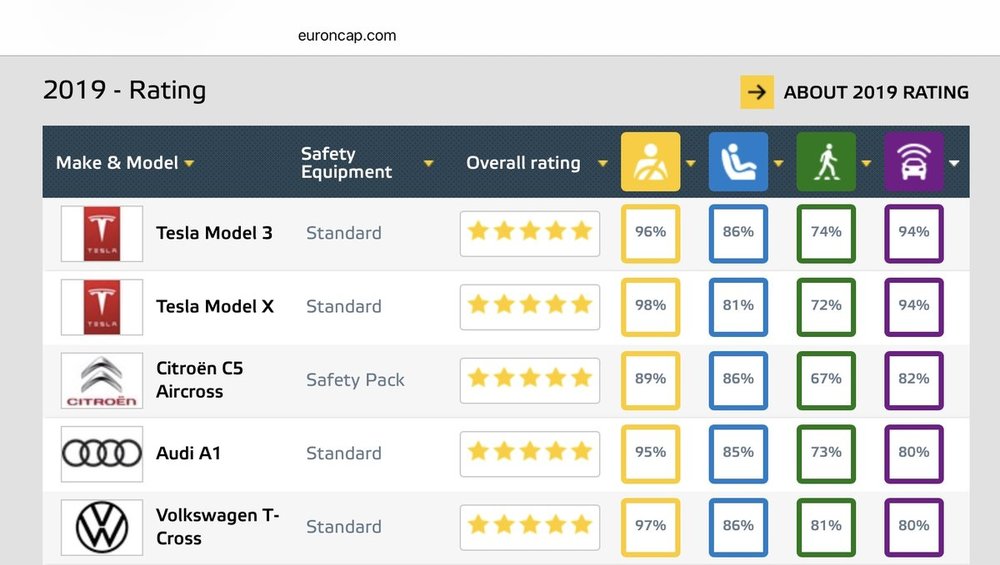Click the 96% yellow score box for Tesla Model 3
Viewport: 1000px width, 565px height.
[651, 233]
